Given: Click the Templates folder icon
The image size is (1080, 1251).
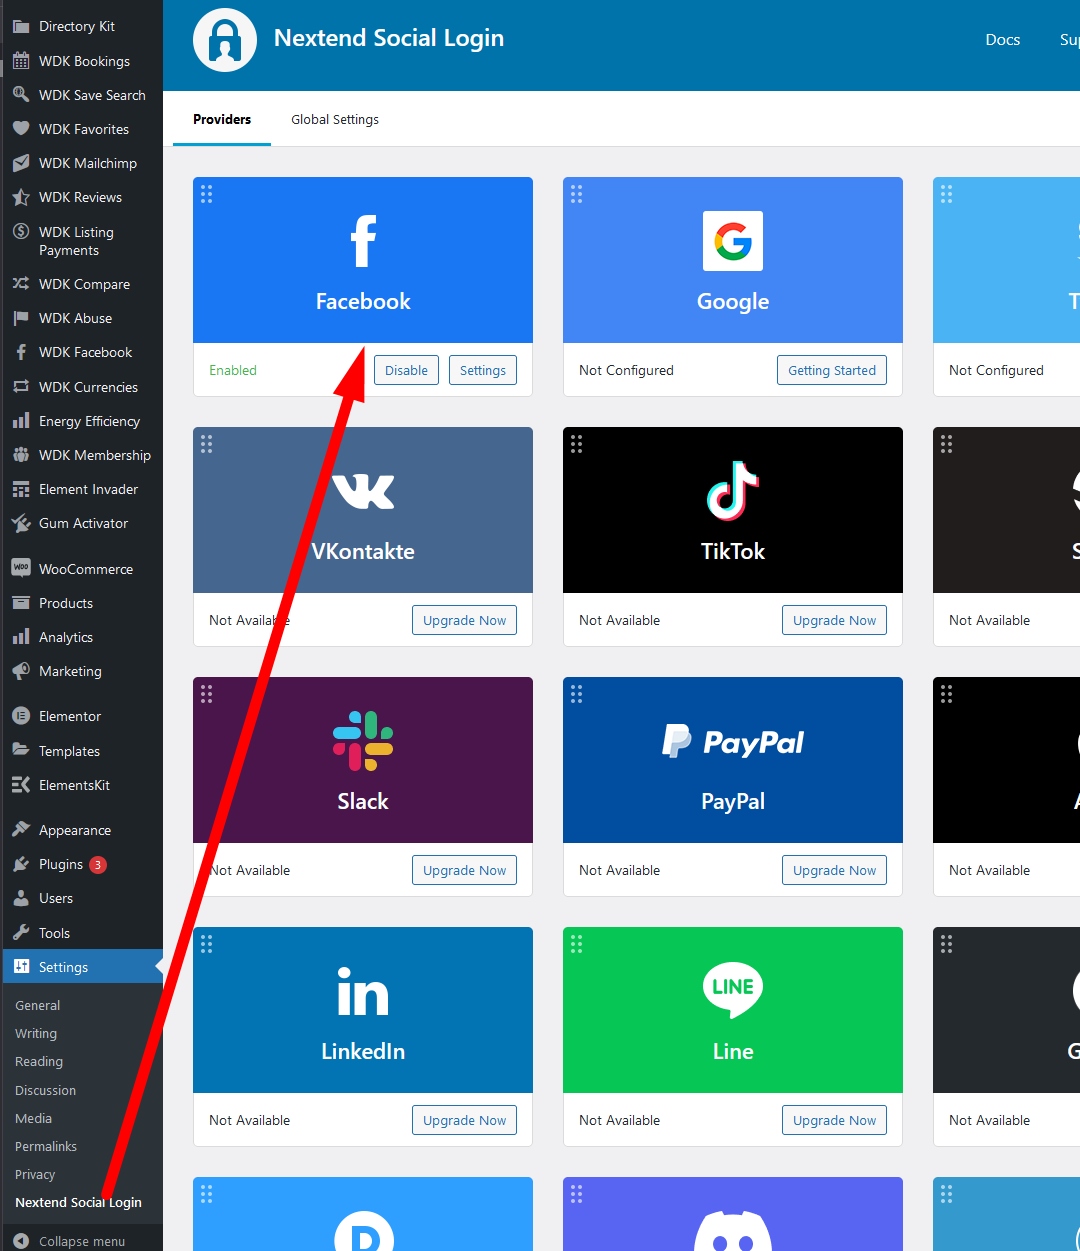Looking at the screenshot, I should click(x=21, y=751).
